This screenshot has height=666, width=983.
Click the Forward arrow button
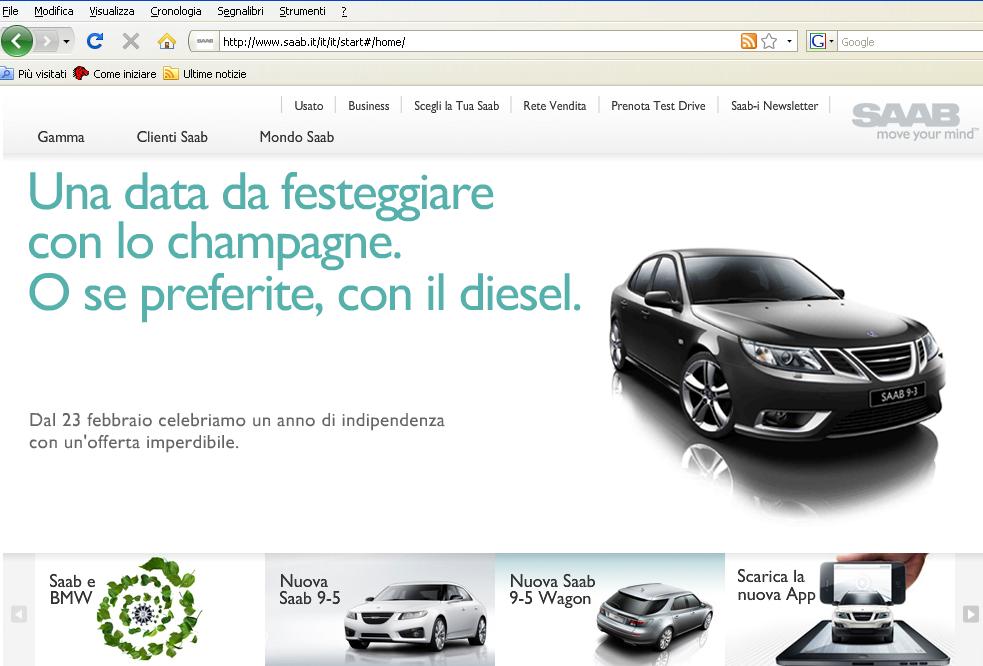46,41
